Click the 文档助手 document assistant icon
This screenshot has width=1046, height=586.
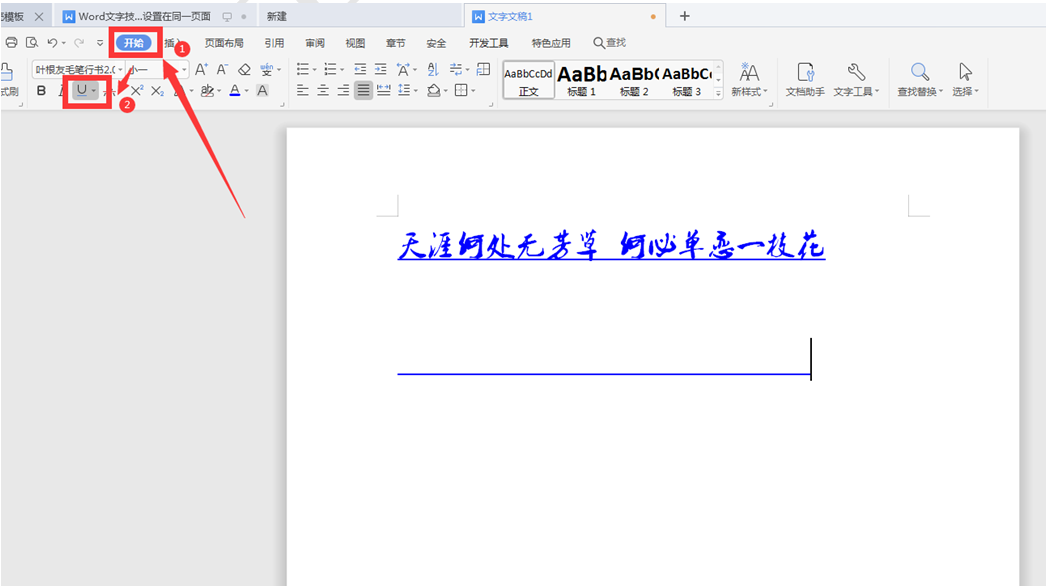coord(805,80)
